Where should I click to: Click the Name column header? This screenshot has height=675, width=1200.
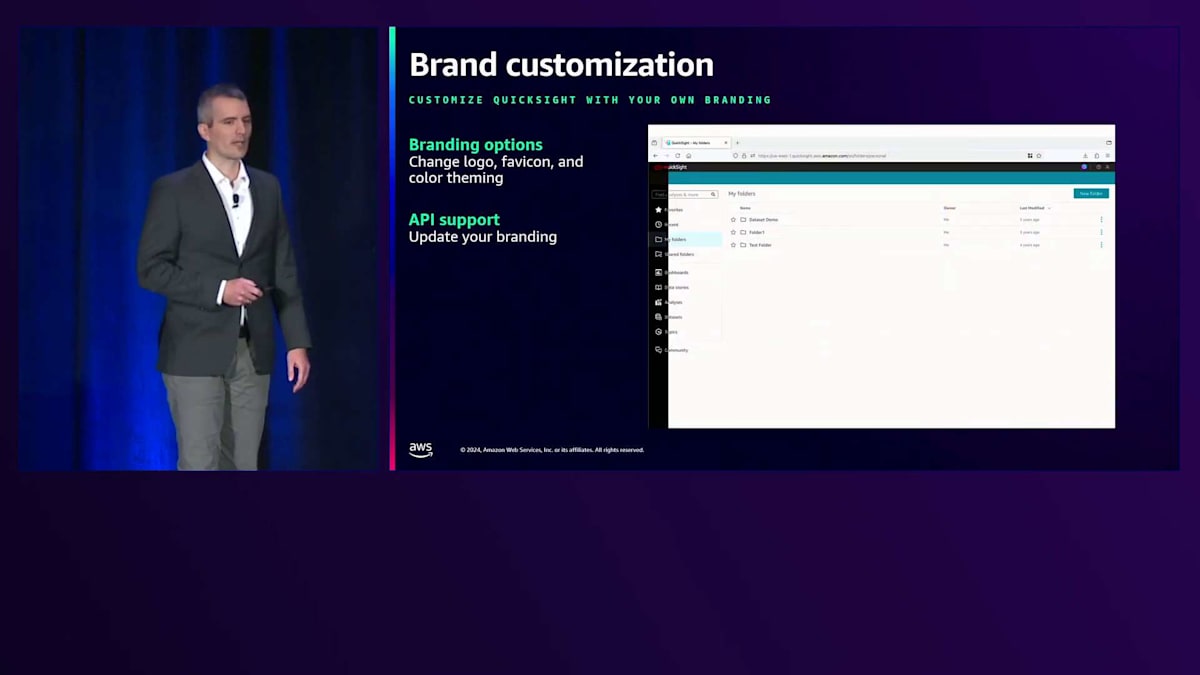(745, 208)
